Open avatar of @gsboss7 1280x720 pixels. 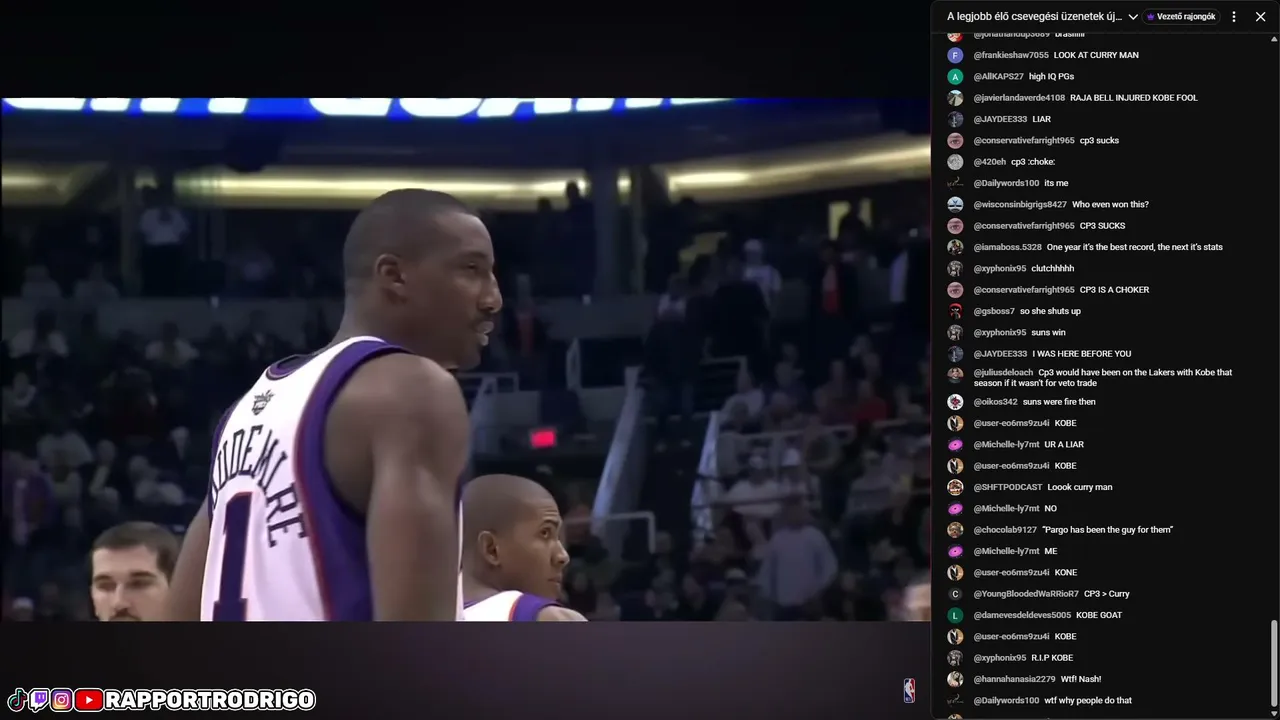[x=955, y=311]
